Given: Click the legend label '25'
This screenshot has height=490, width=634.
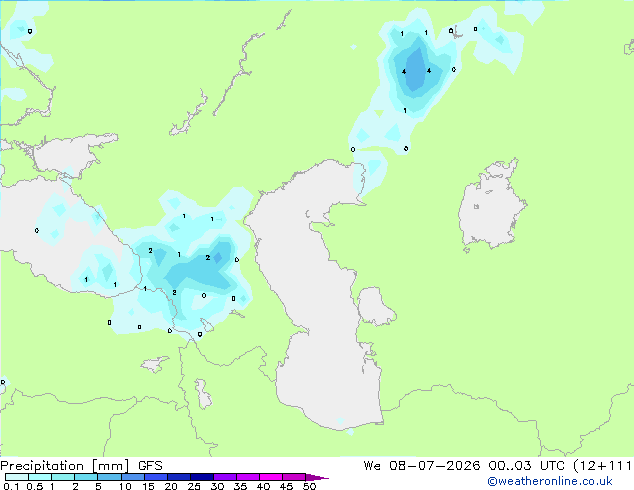Looking at the screenshot, I should [x=194, y=486].
